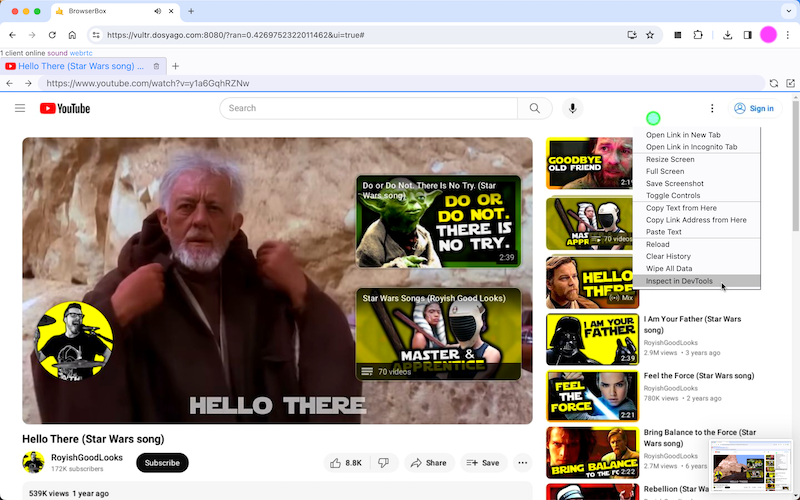
Task: Open Do or Do Not end-screen video
Action: point(439,221)
